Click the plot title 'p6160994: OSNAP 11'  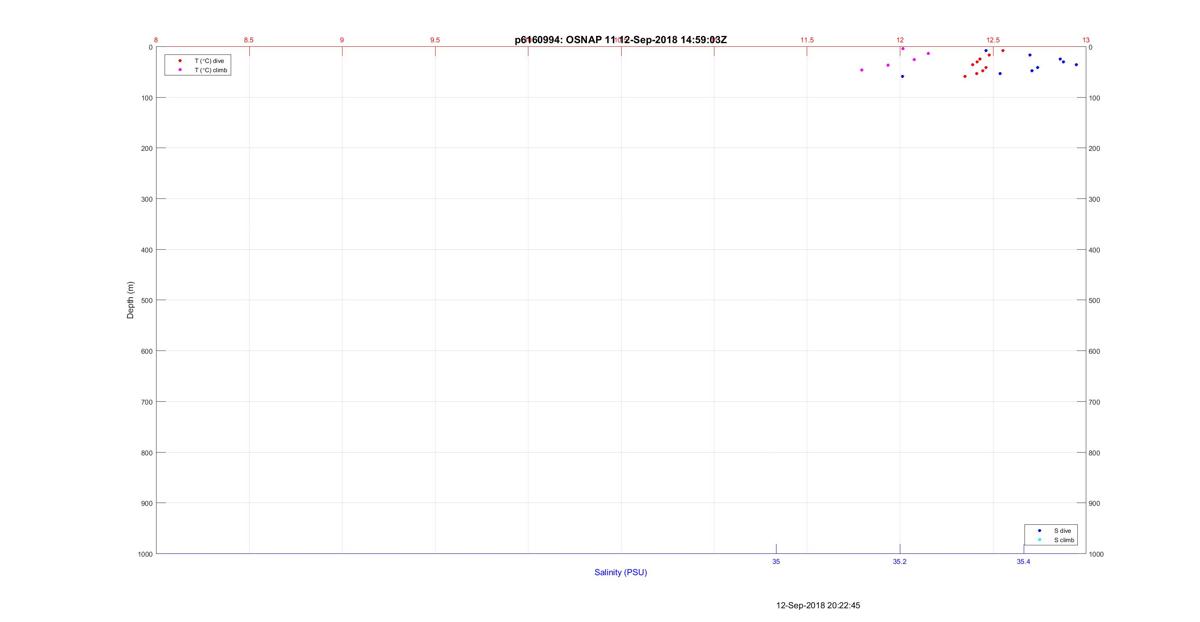pos(564,40)
